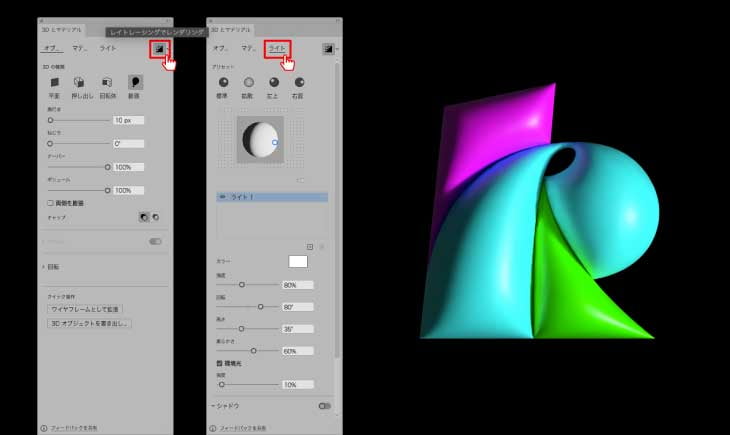Viewport: 730px width, 435px height.
Task: Click the 3D オブジェクトを書き出し button
Action: (91, 323)
